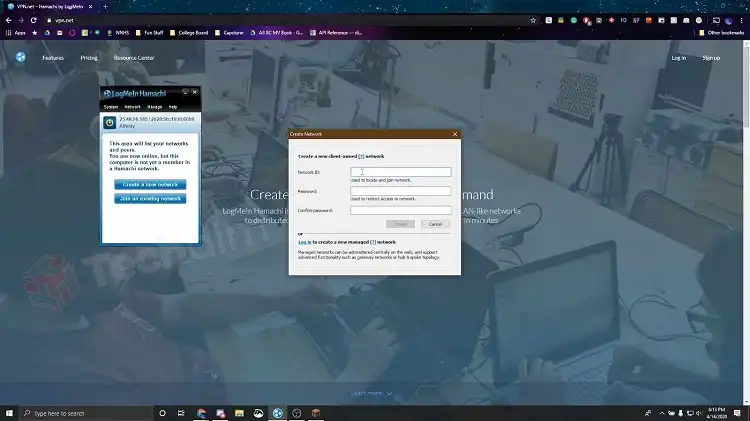Open a new browser tab
Image resolution: width=750 pixels, height=421 pixels.
click(x=105, y=7)
